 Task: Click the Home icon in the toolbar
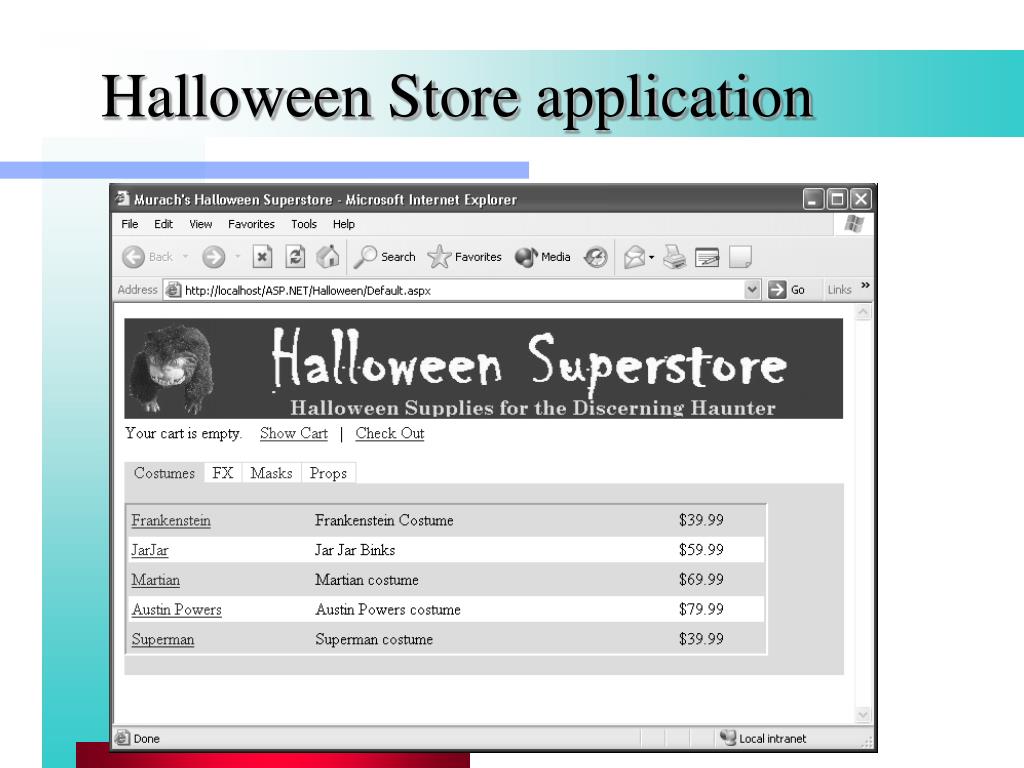[328, 257]
